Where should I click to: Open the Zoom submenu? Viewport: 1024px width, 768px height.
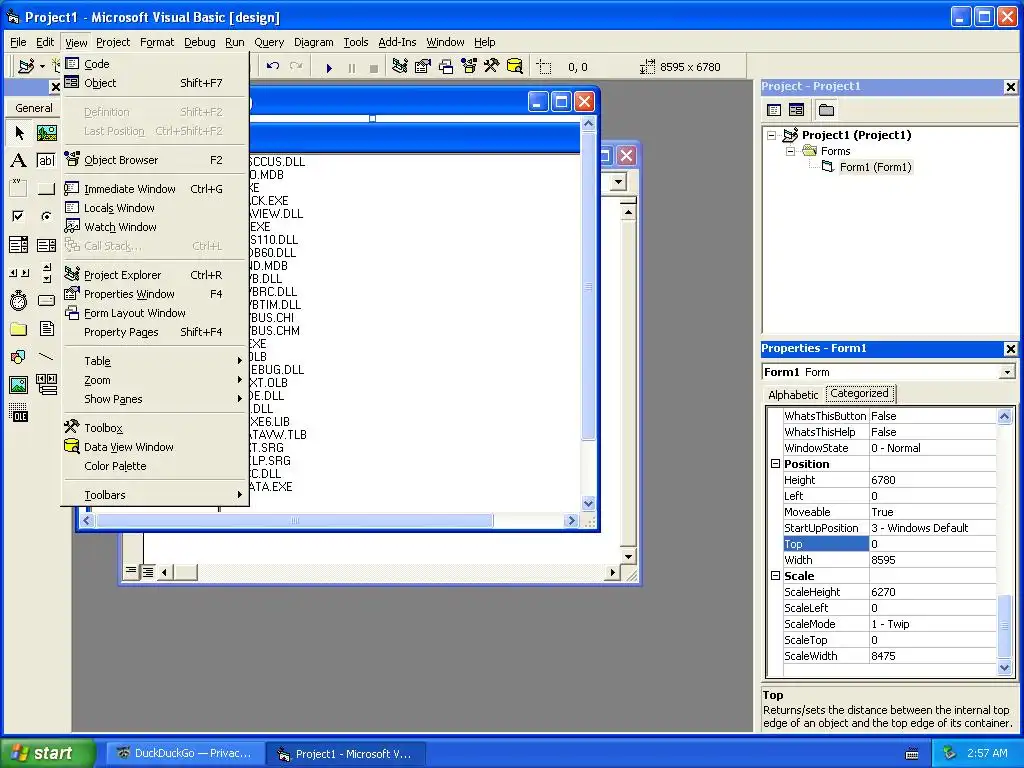point(155,380)
